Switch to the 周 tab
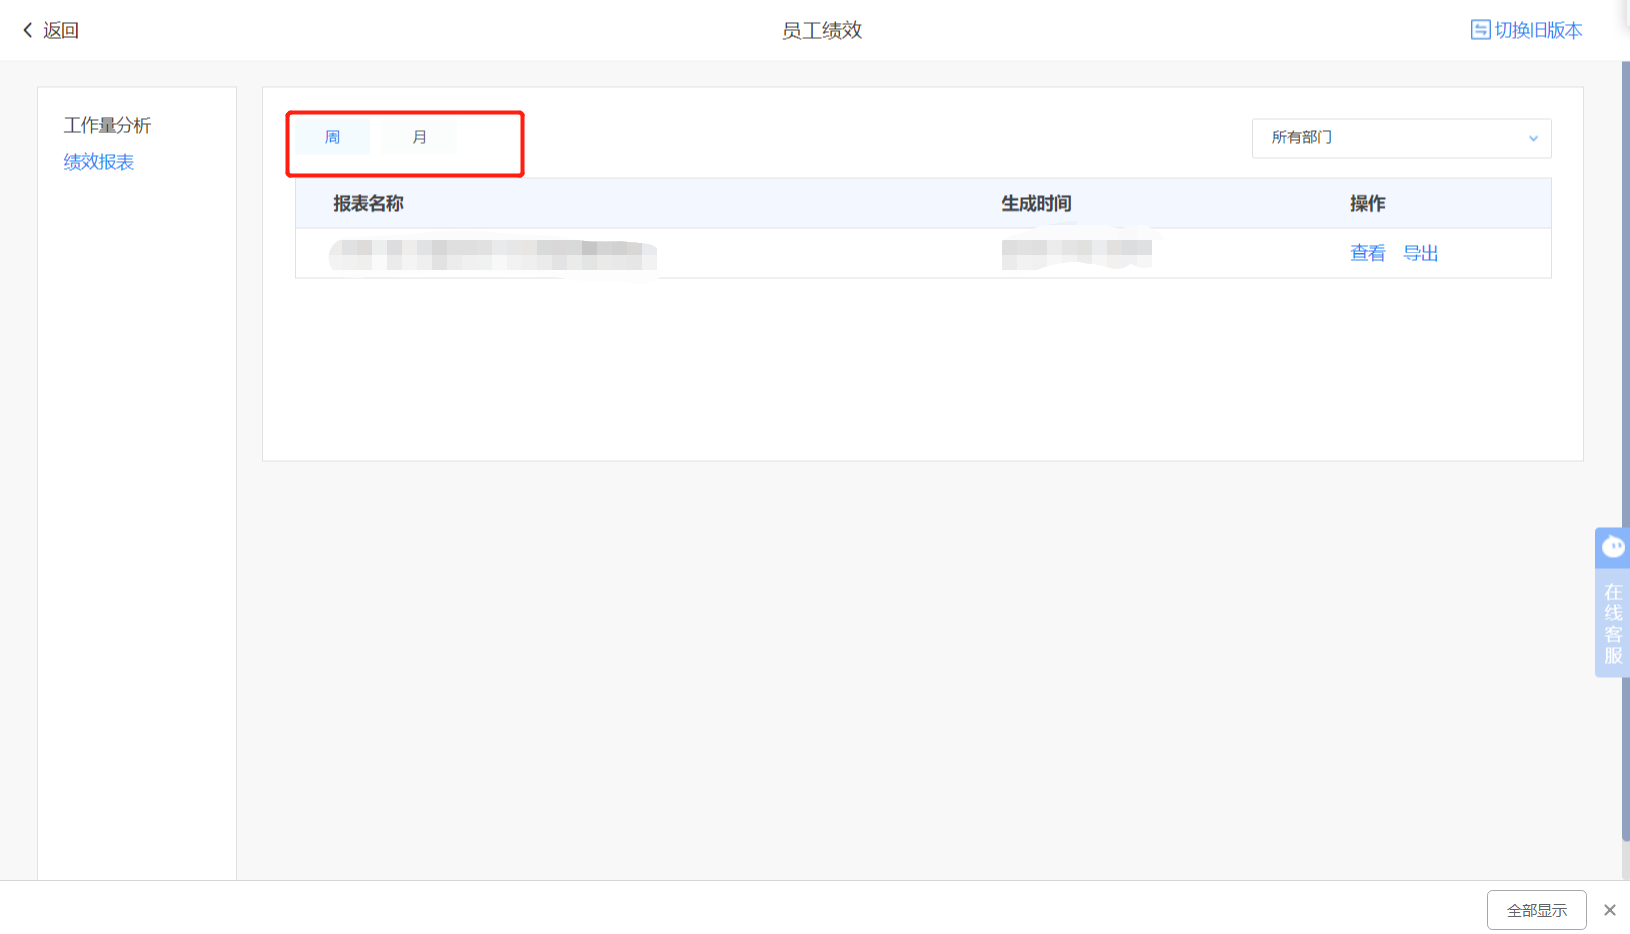The width and height of the screenshot is (1630, 934). pos(333,137)
